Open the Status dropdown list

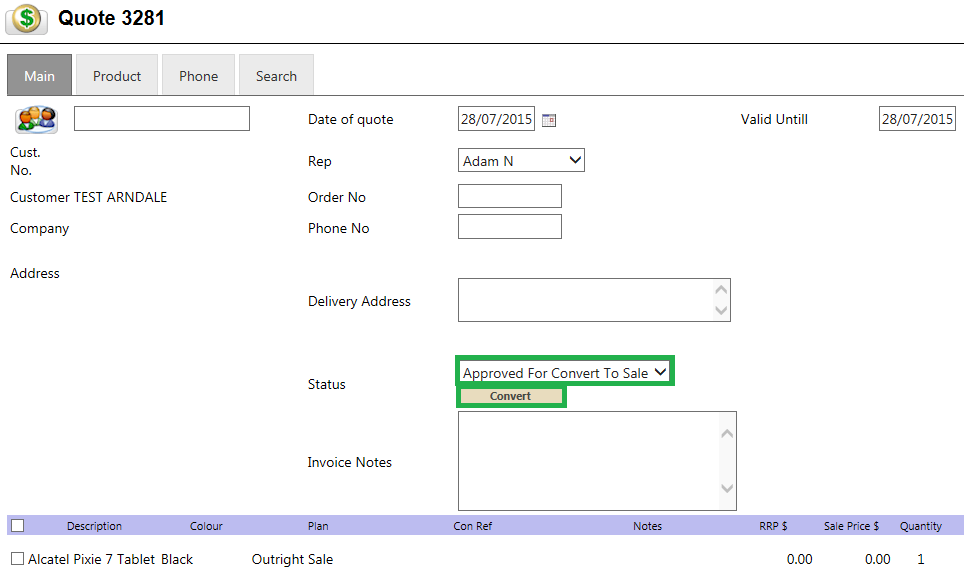point(564,372)
